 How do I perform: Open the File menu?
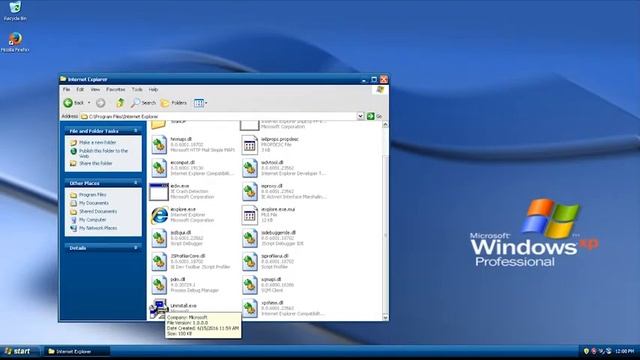pyautogui.click(x=66, y=89)
